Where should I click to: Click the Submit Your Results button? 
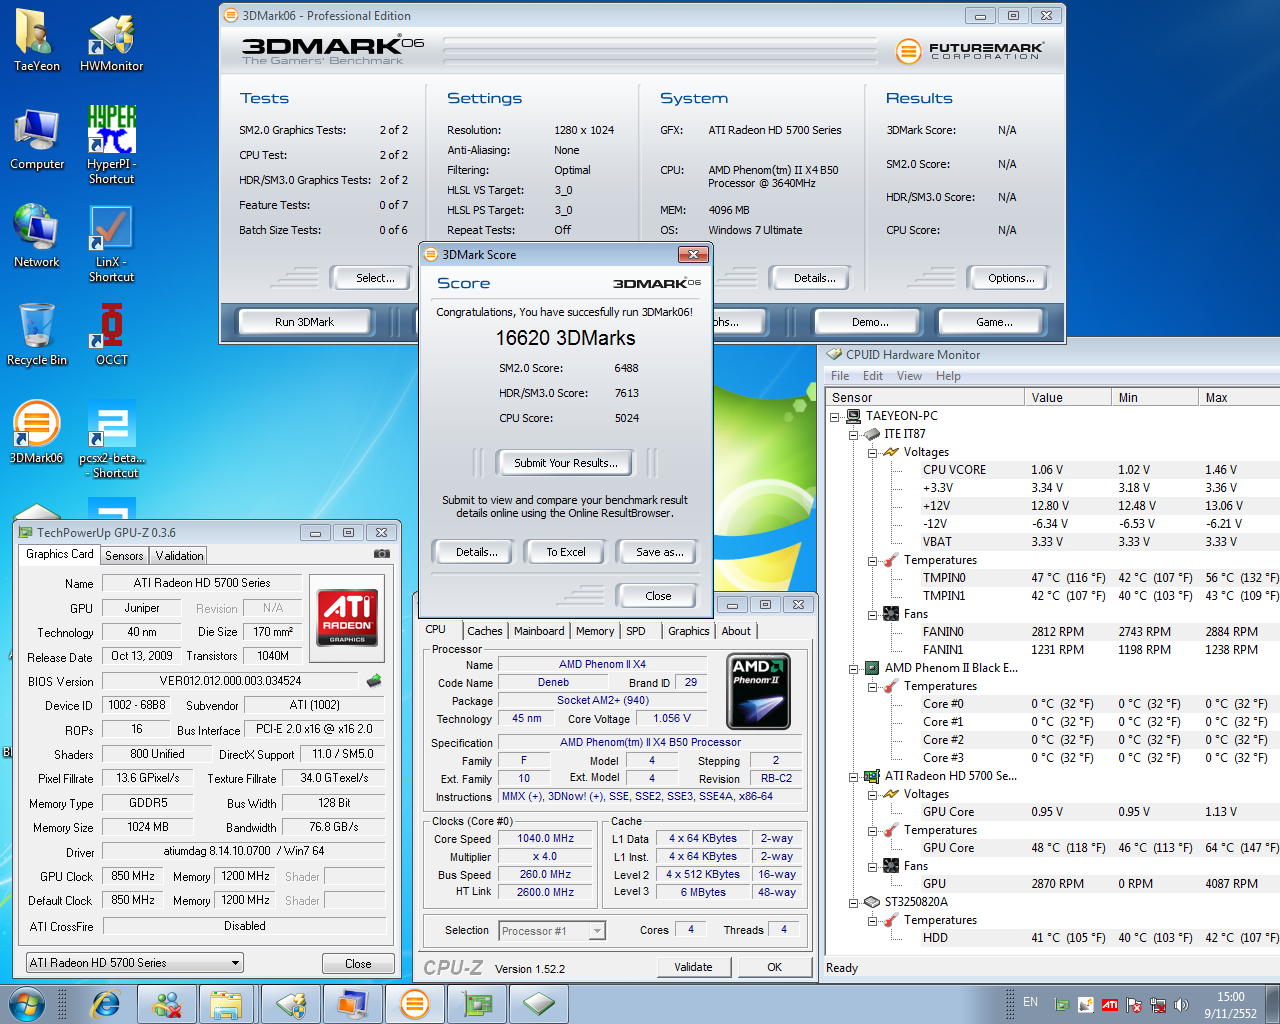565,463
